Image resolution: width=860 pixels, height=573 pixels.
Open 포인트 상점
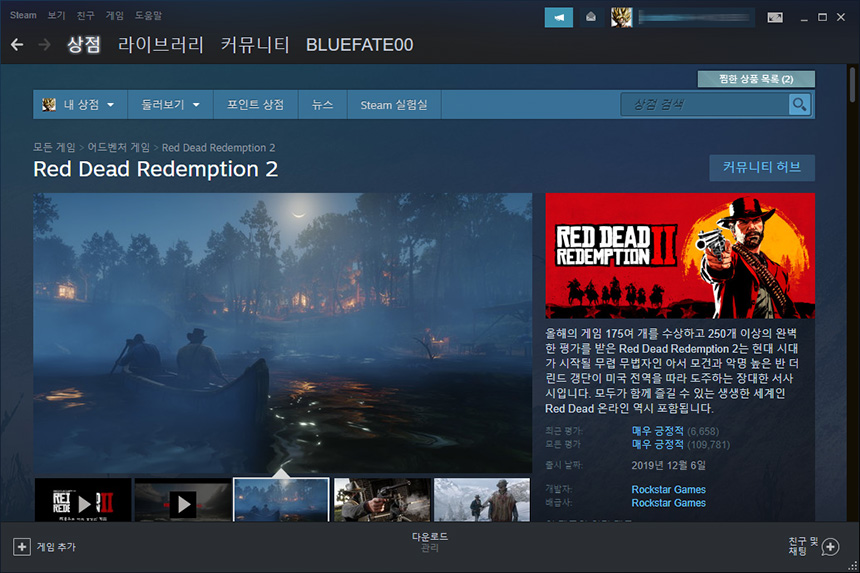pyautogui.click(x=256, y=104)
